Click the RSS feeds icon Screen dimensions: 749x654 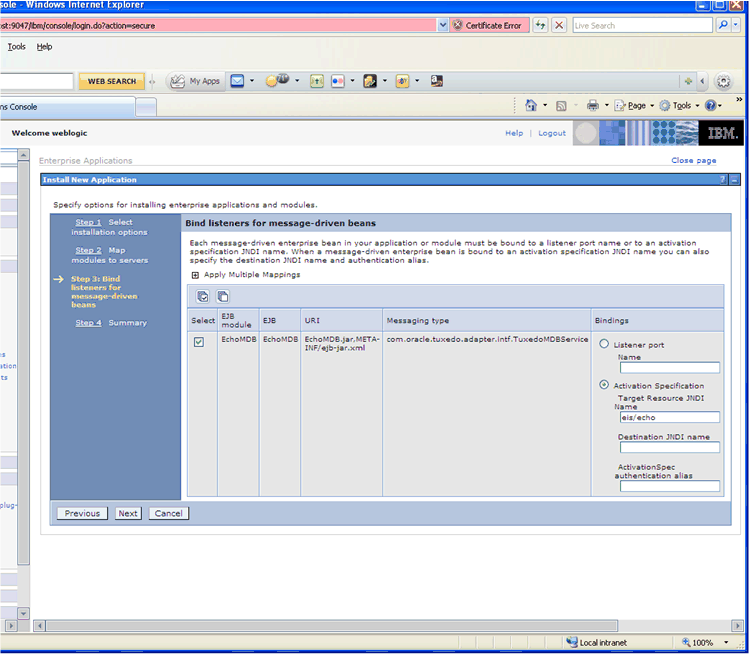tap(561, 106)
